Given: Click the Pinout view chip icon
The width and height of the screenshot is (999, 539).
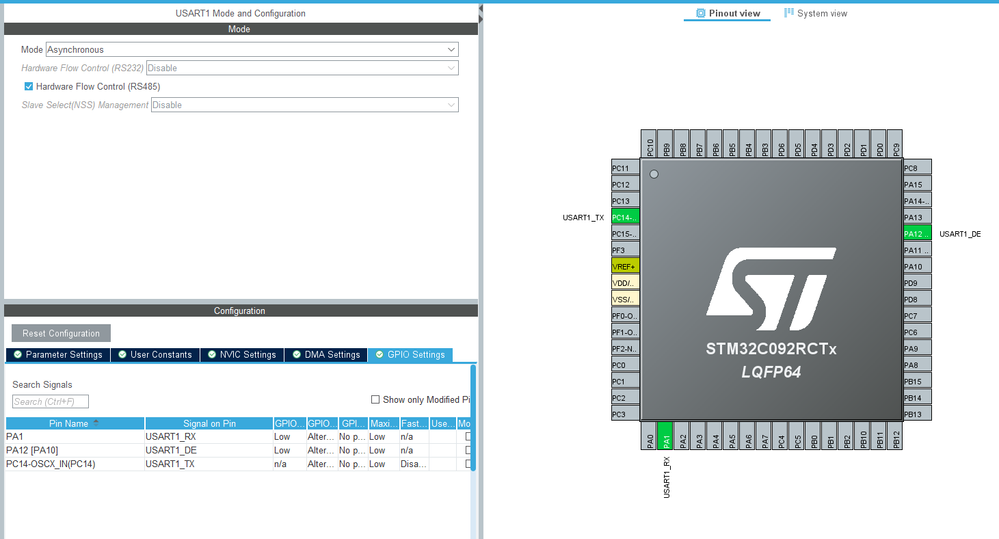Looking at the screenshot, I should (x=700, y=13).
